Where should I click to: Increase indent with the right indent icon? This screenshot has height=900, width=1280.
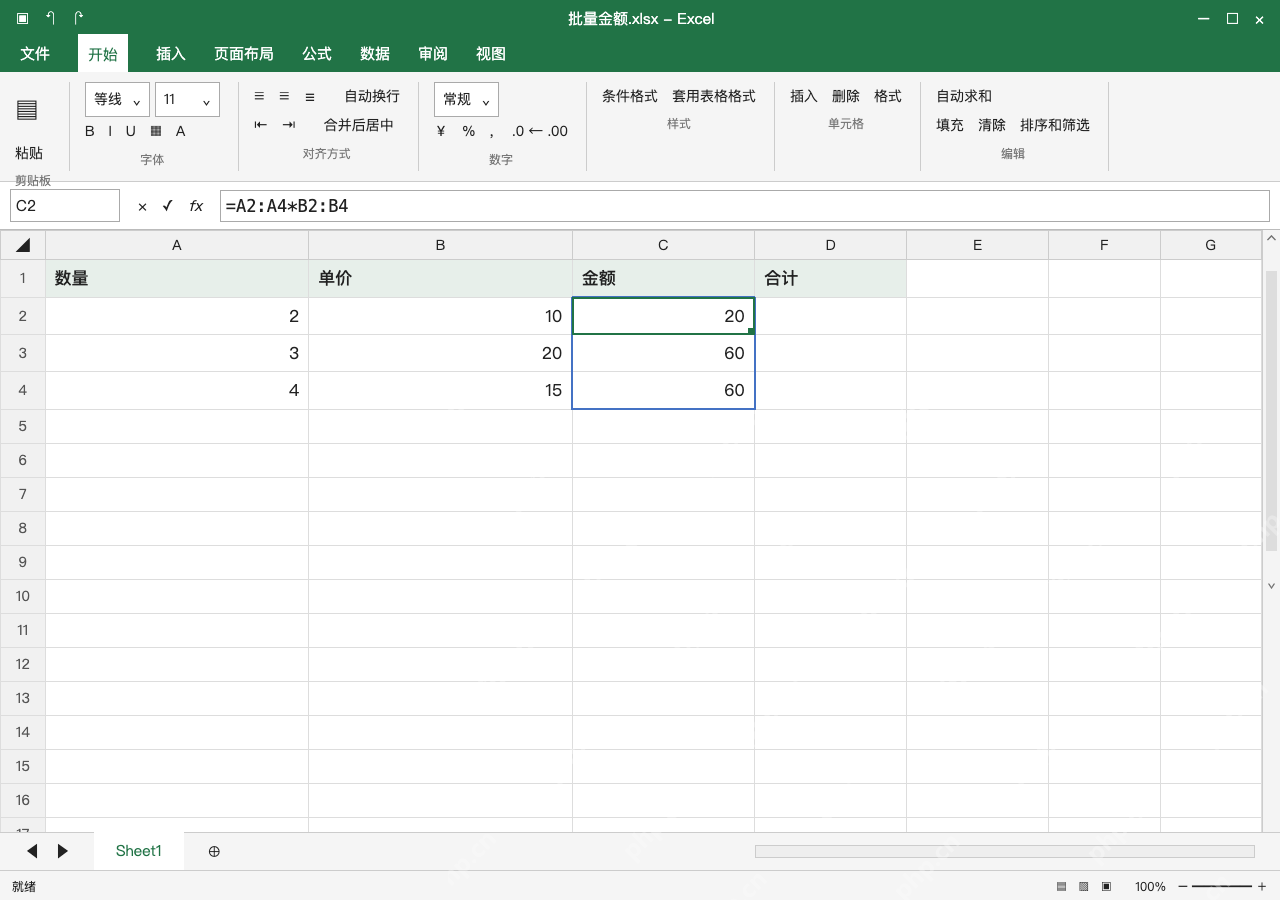click(289, 125)
